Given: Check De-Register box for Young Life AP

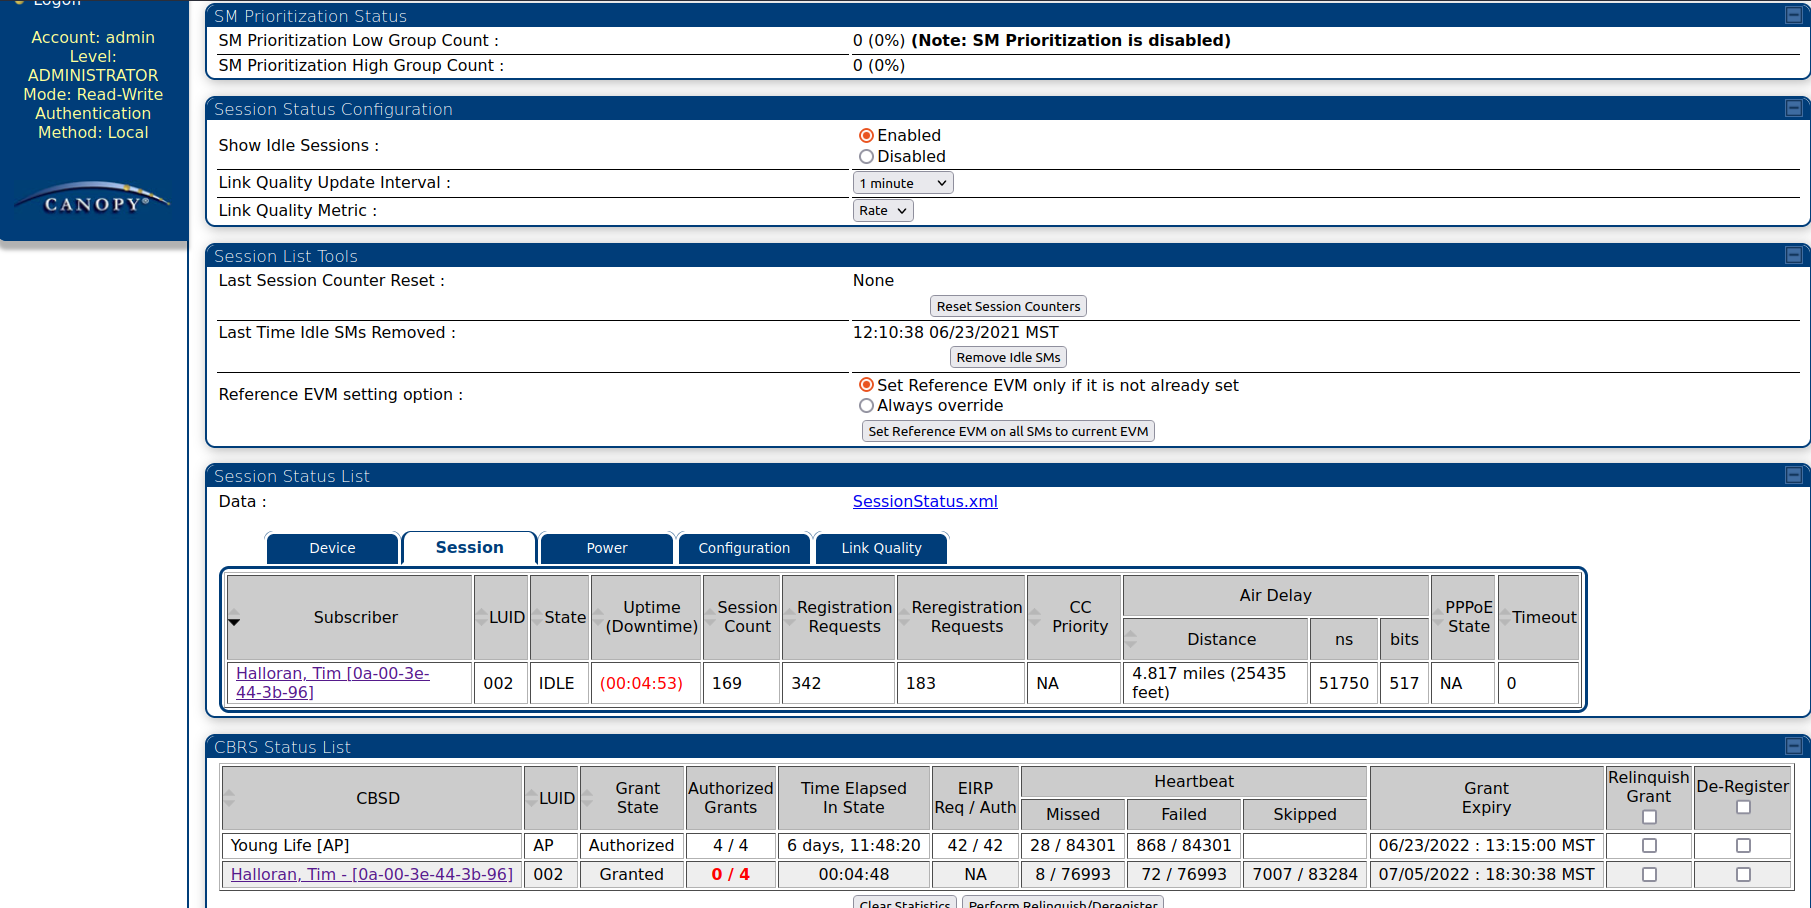Looking at the screenshot, I should tap(1743, 846).
